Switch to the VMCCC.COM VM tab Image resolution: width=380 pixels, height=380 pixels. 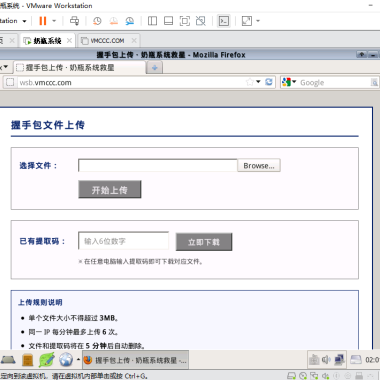(x=107, y=41)
